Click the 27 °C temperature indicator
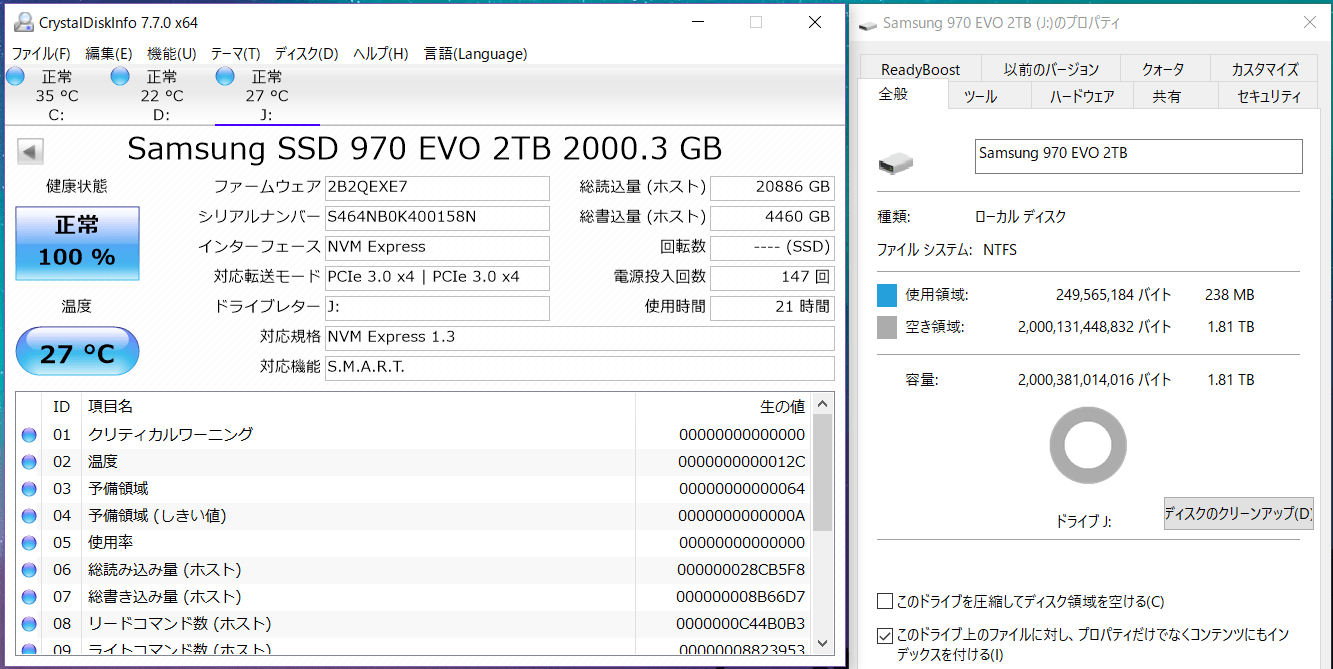 click(x=77, y=352)
